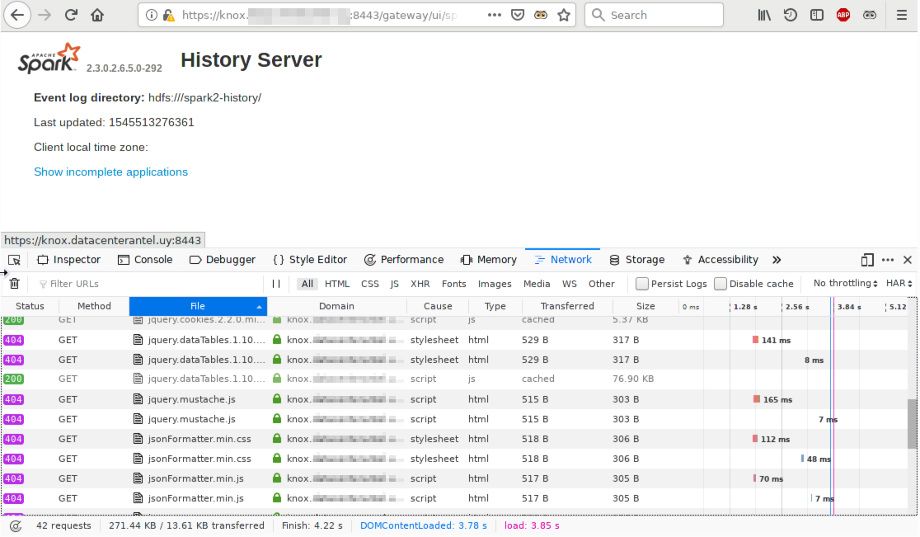
Task: Switch to the Memory tab
Action: pos(489,259)
